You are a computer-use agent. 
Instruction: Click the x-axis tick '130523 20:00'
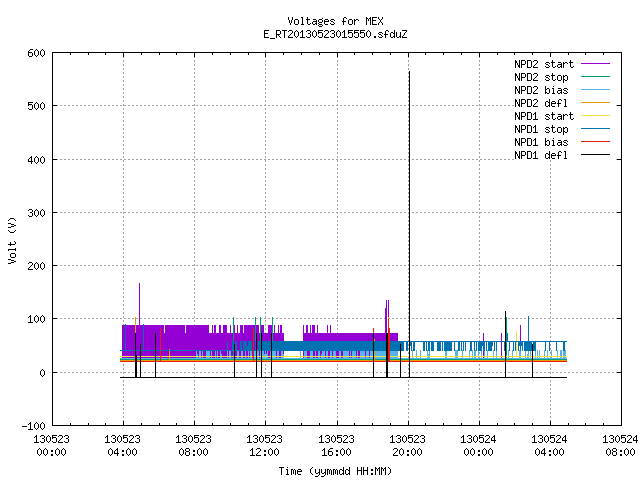click(407, 446)
